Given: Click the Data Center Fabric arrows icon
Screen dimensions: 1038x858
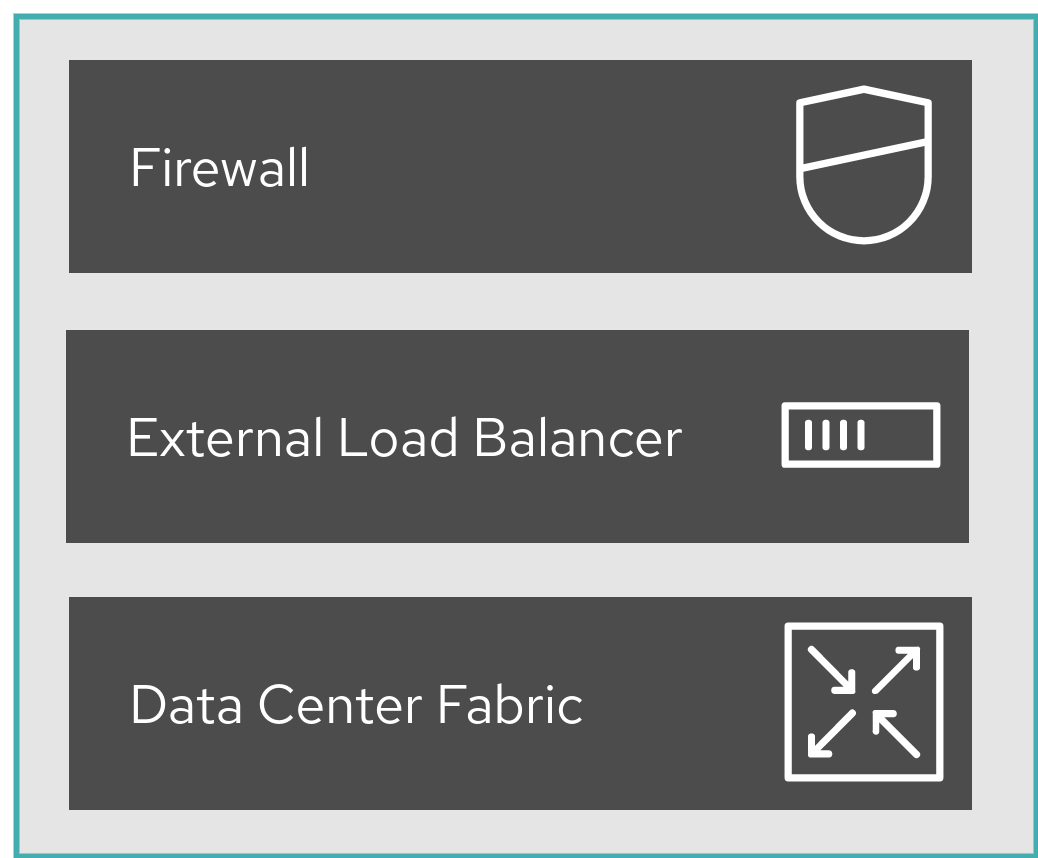Looking at the screenshot, I should coord(864,702).
